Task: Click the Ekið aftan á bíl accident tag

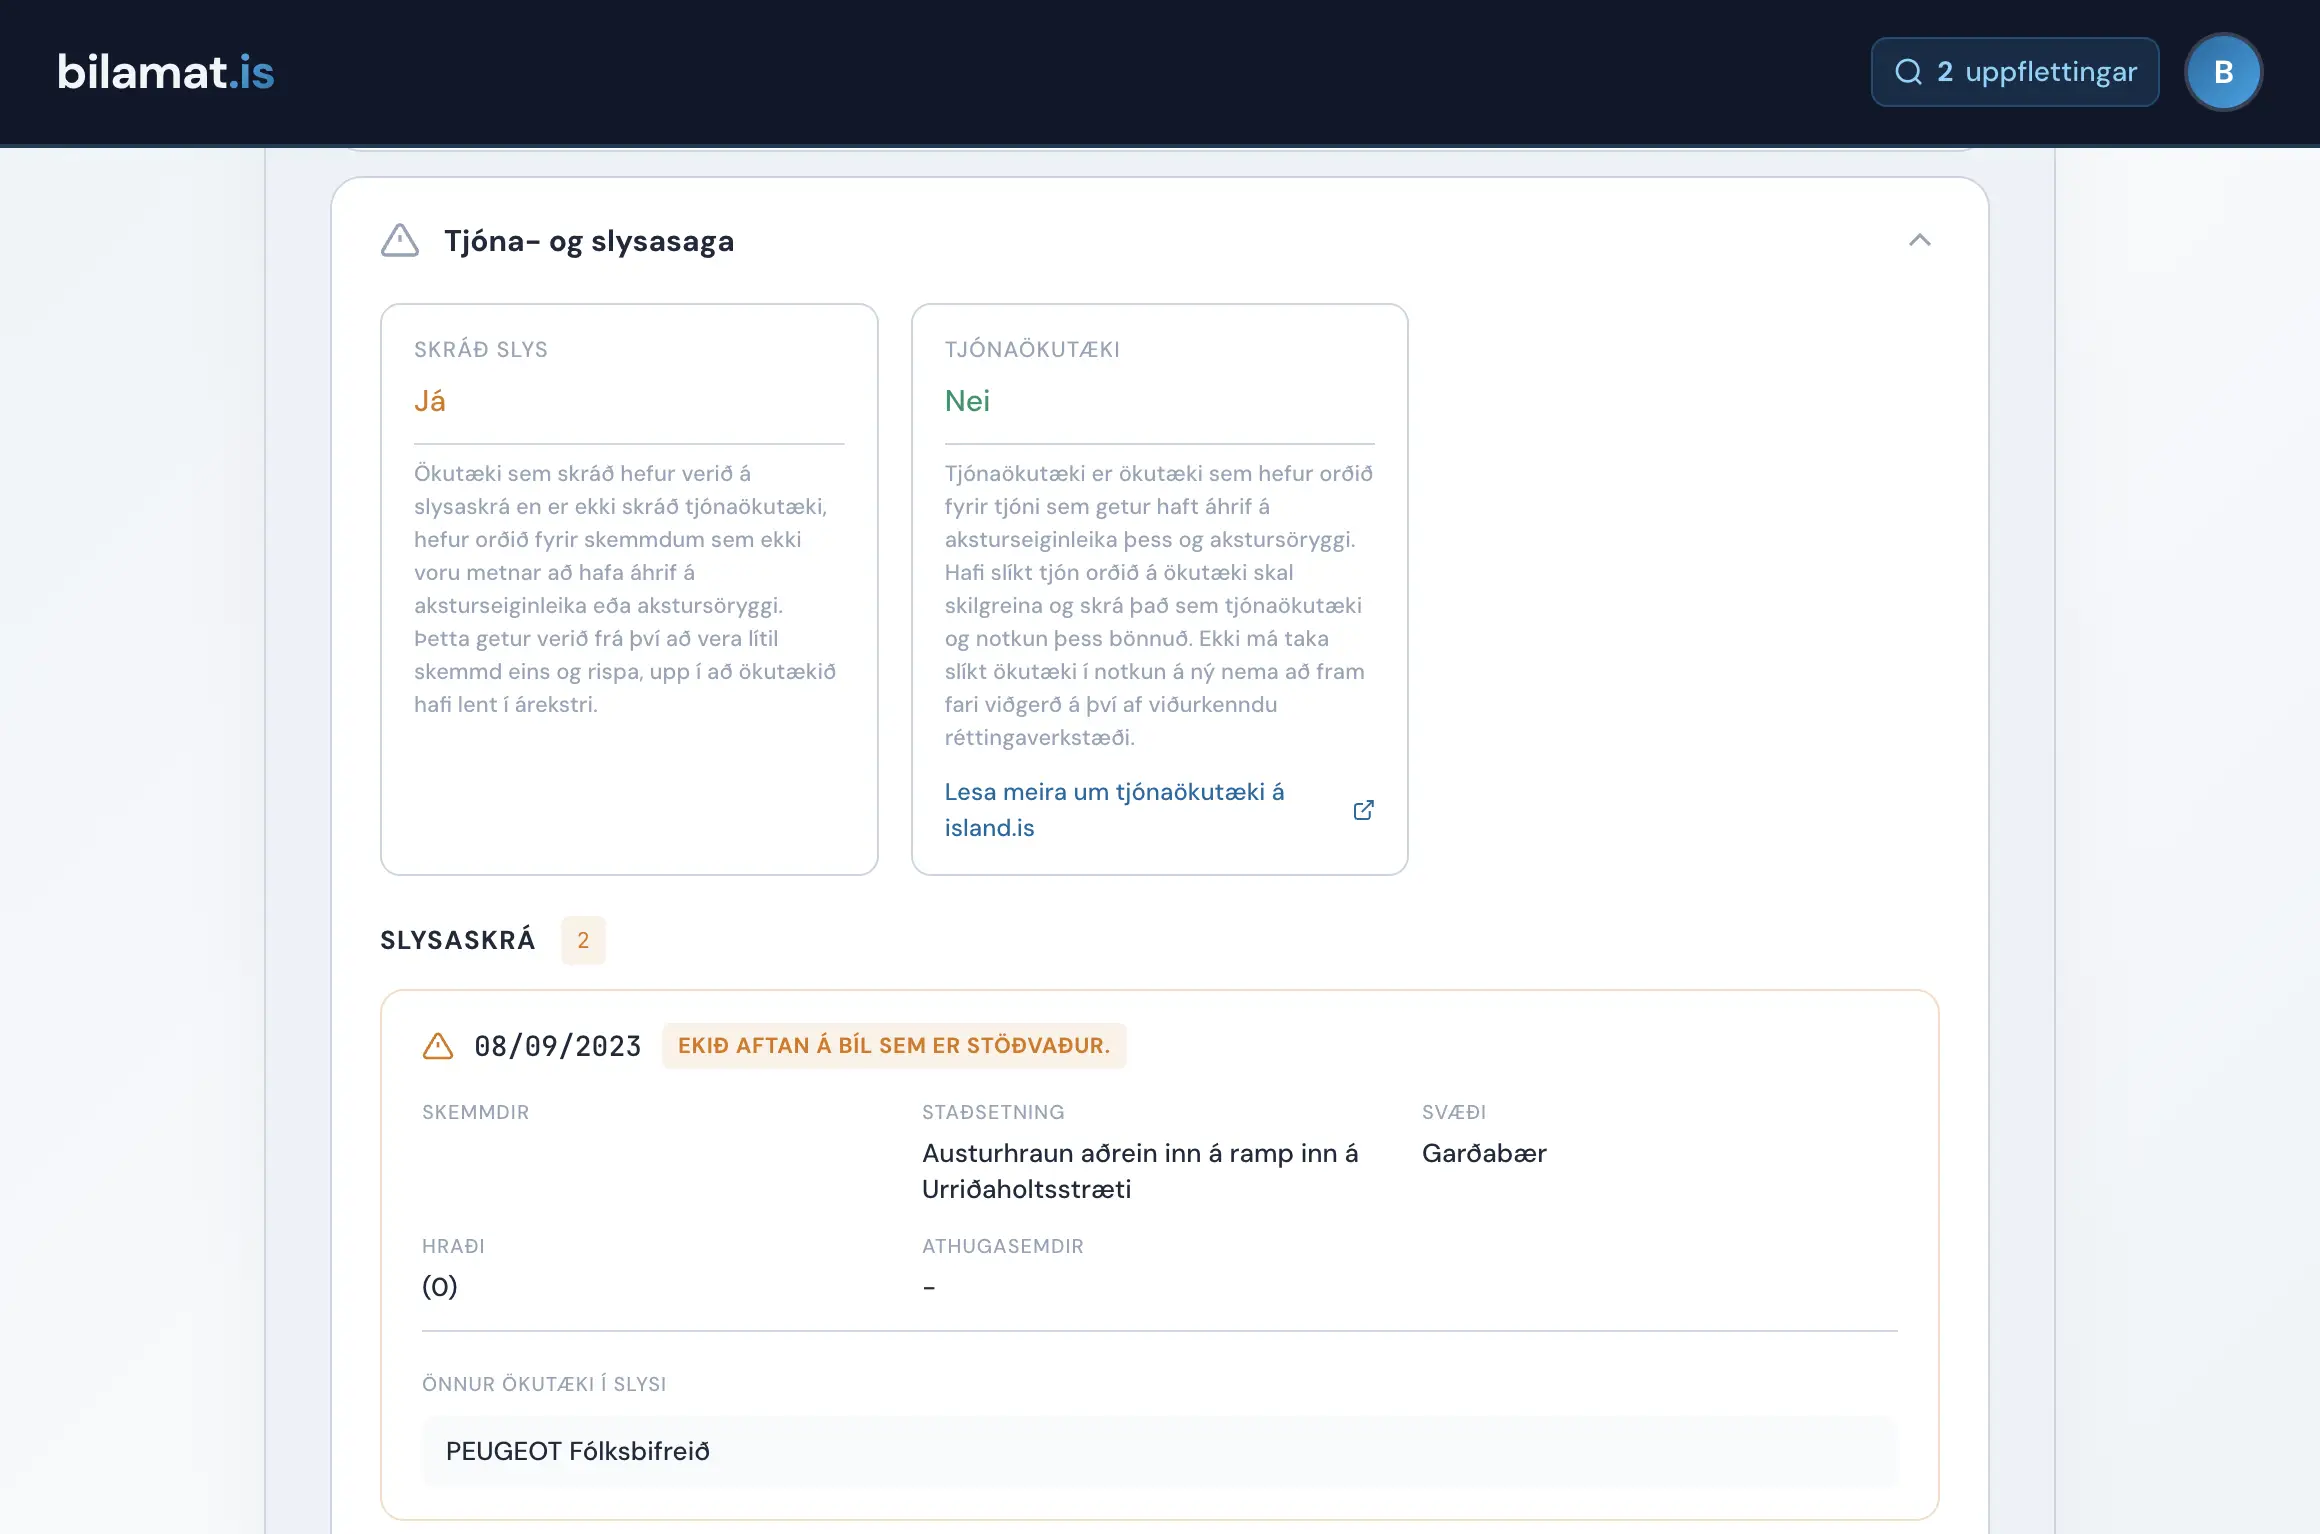Action: 894,1046
